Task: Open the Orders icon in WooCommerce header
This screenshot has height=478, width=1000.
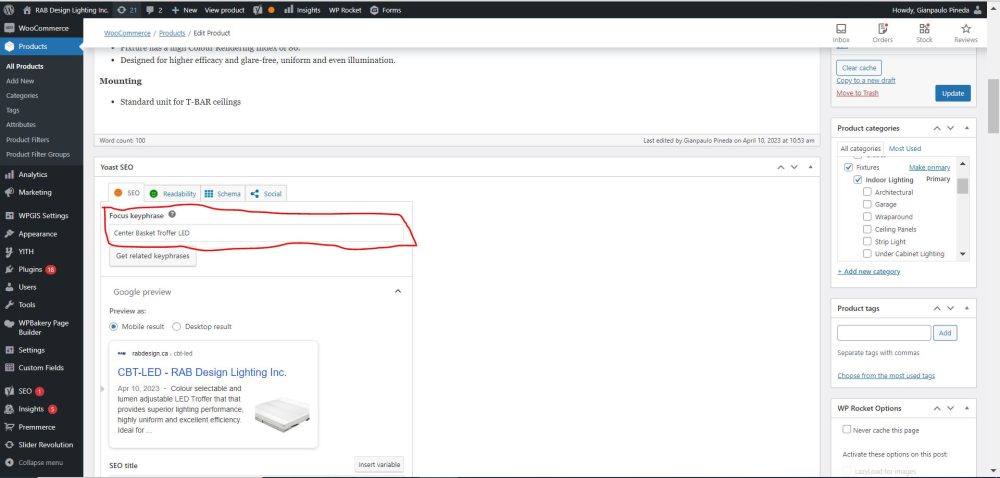Action: (882, 30)
